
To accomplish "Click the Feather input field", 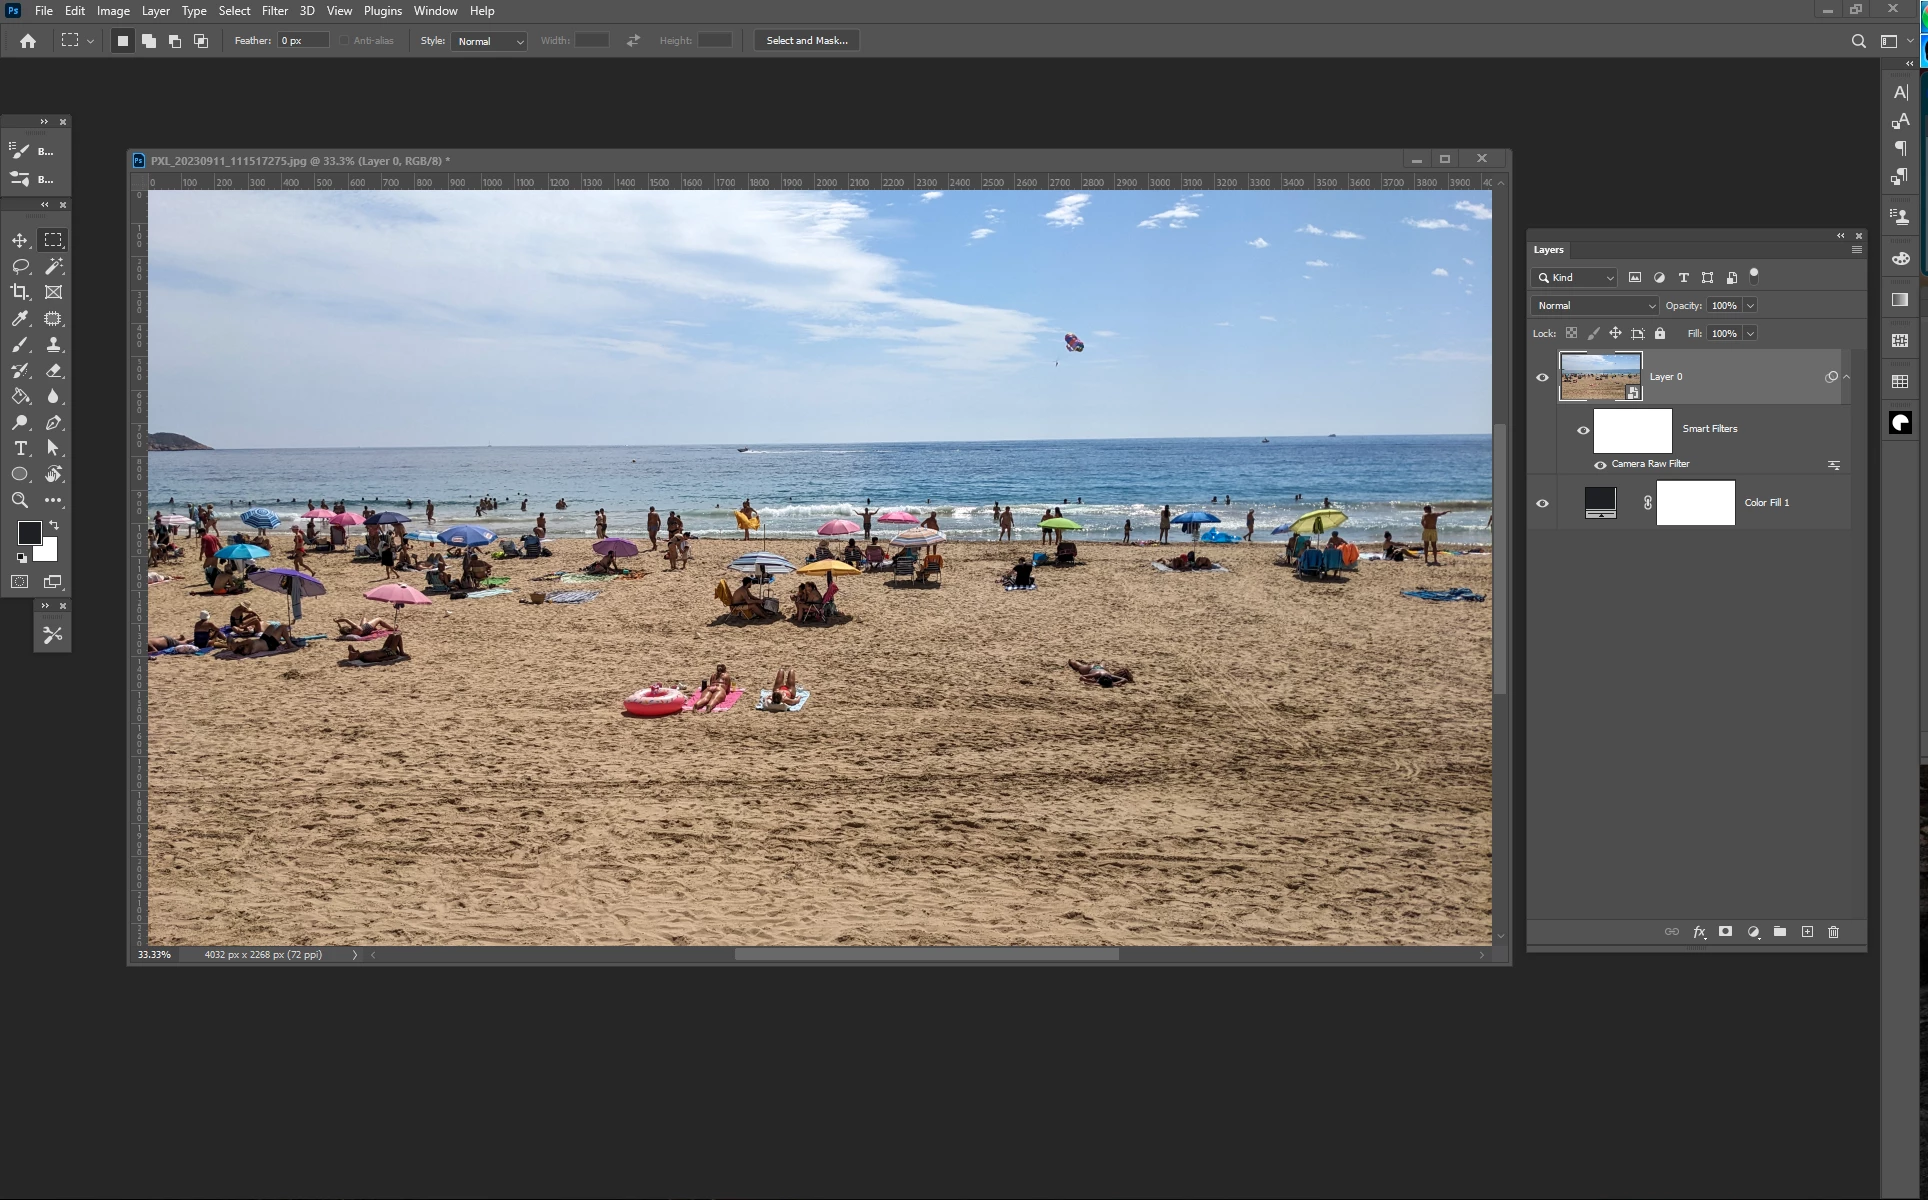I will point(302,41).
